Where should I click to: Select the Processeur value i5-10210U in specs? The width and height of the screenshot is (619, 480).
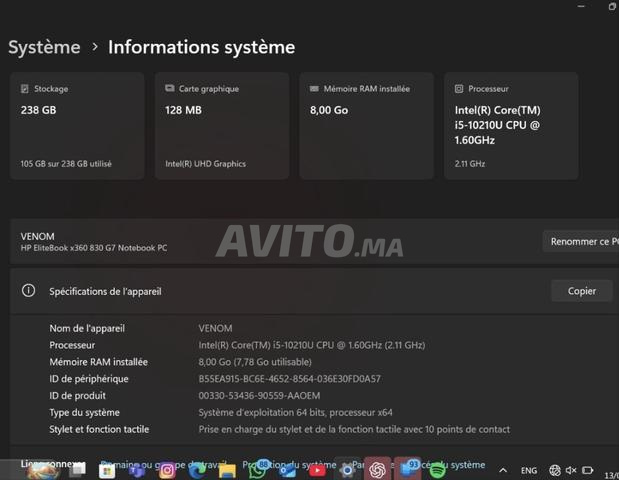pyautogui.click(x=312, y=345)
